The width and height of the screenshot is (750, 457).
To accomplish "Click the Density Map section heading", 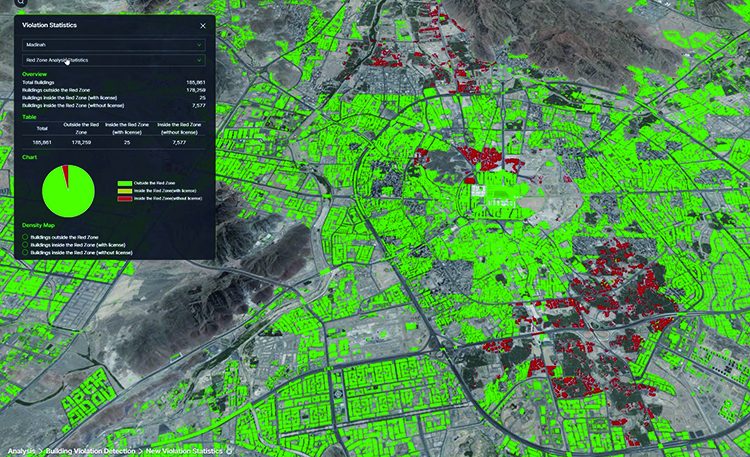I will [x=38, y=225].
